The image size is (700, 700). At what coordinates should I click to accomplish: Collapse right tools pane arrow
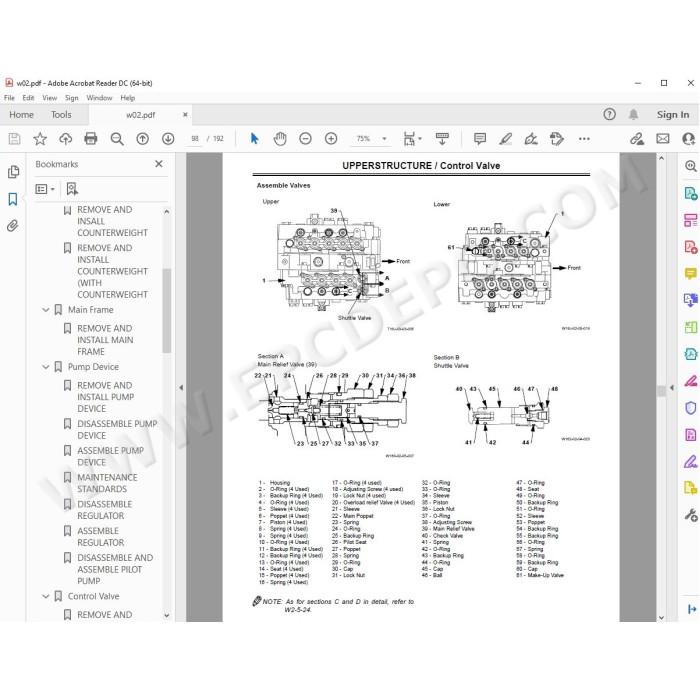(671, 388)
